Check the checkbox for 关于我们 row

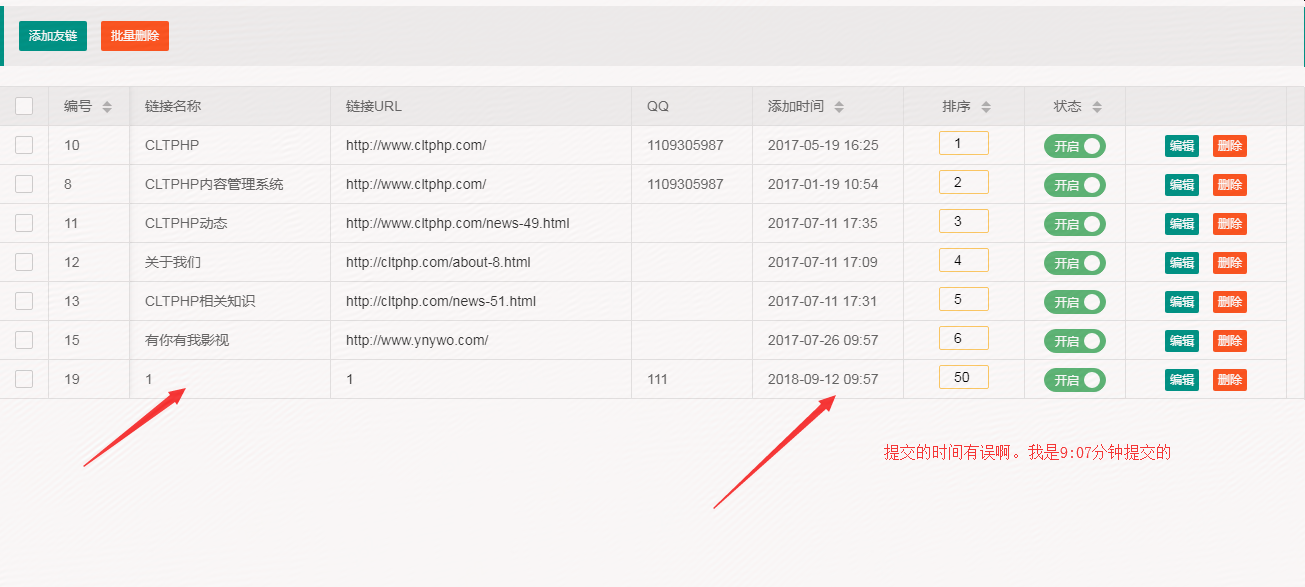point(24,262)
